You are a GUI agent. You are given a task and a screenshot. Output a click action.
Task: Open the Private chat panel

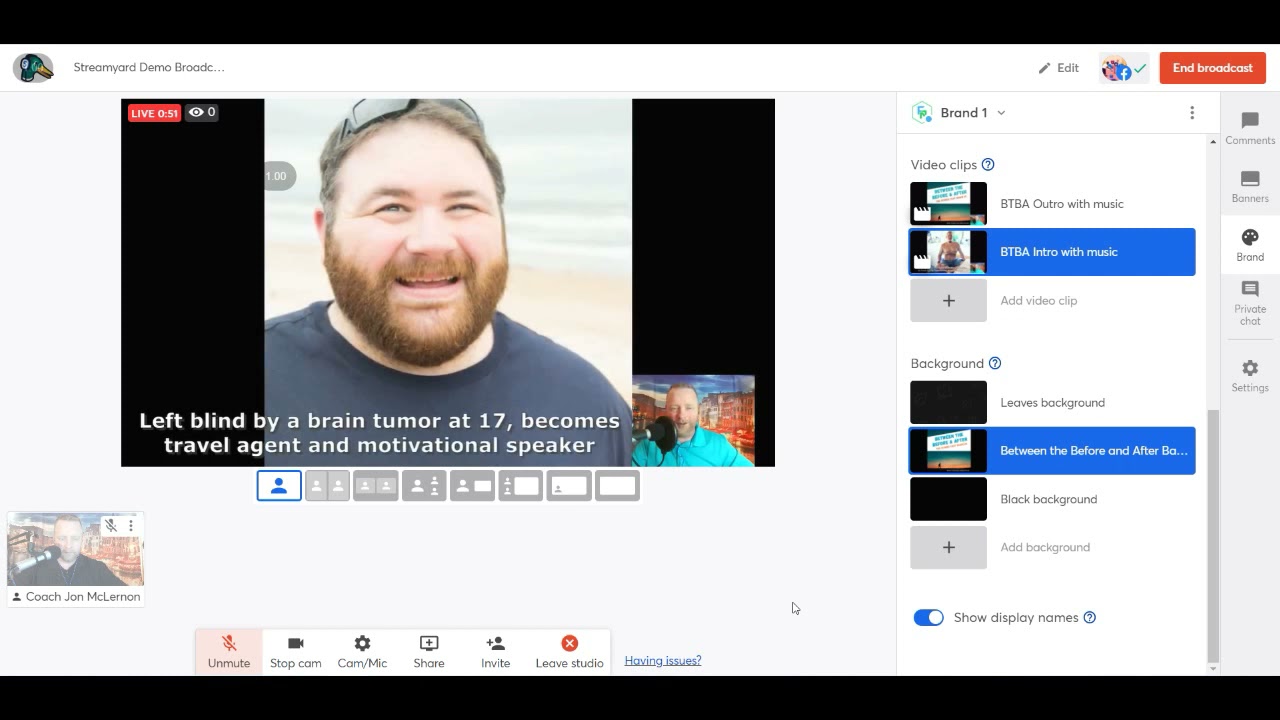pos(1250,303)
